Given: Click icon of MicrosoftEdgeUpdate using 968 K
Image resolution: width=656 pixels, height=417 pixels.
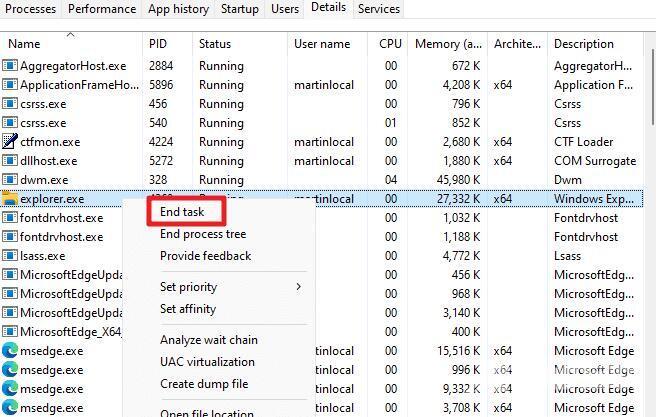Looking at the screenshot, I should 9,294.
